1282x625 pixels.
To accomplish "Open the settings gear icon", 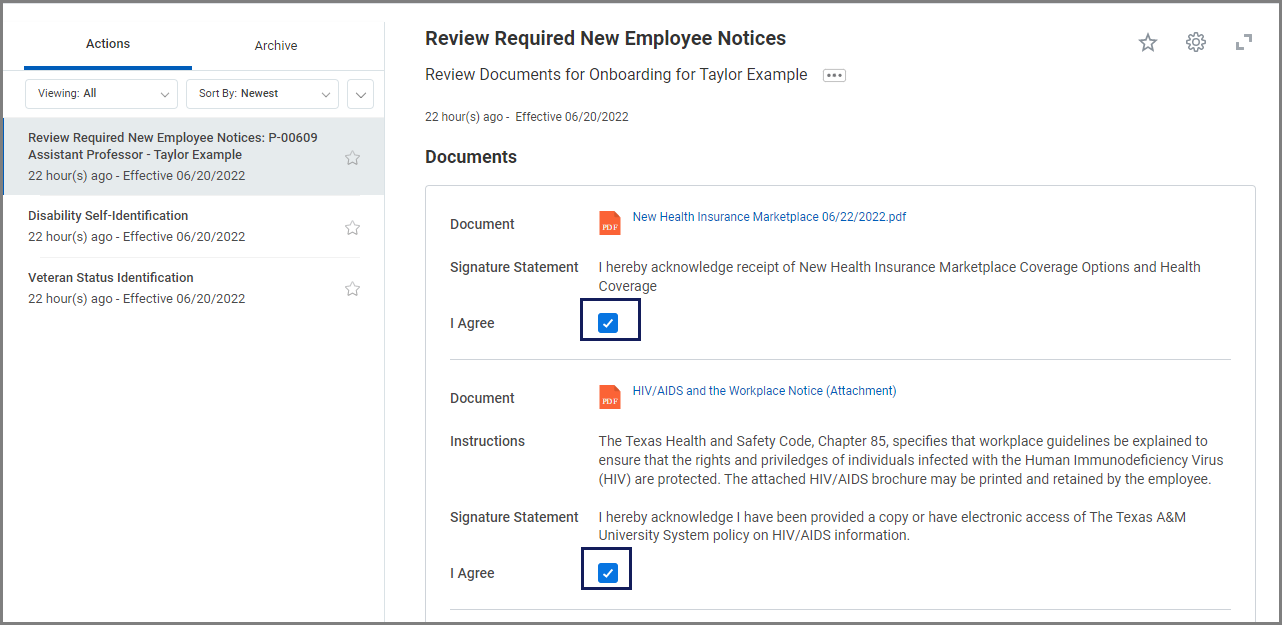I will click(1195, 42).
